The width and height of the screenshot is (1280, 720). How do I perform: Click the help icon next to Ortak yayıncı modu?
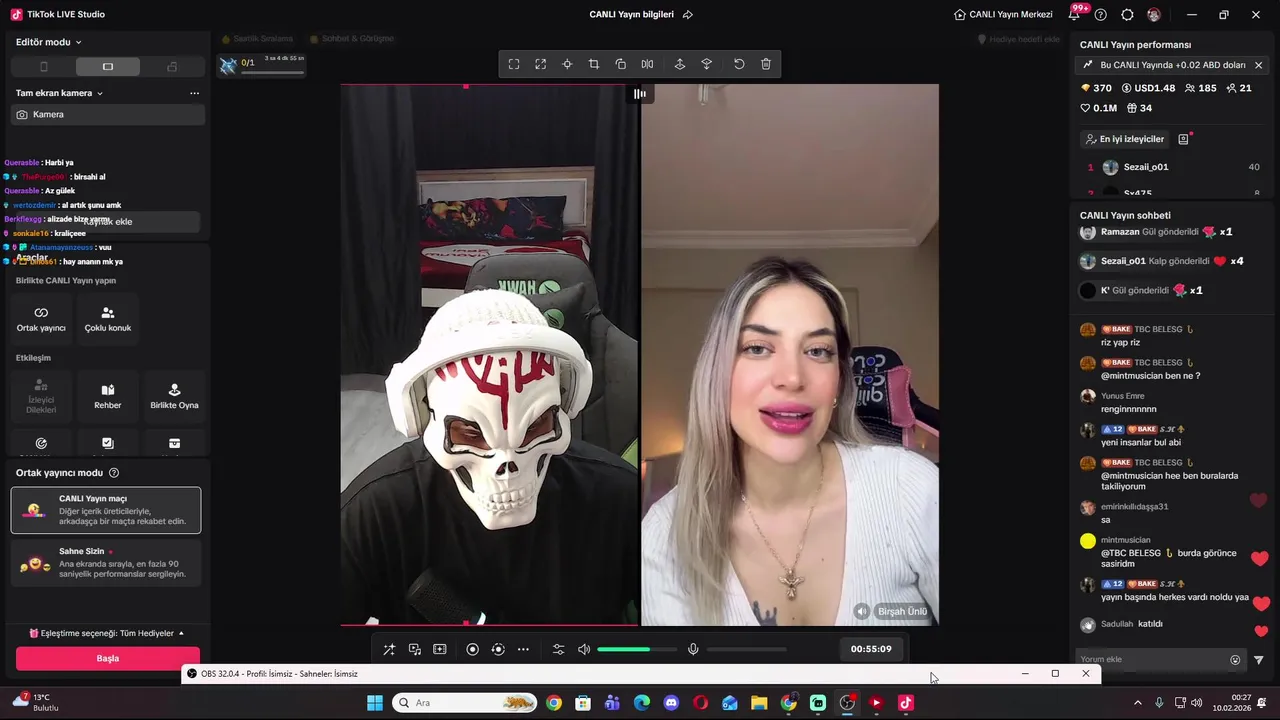click(114, 473)
